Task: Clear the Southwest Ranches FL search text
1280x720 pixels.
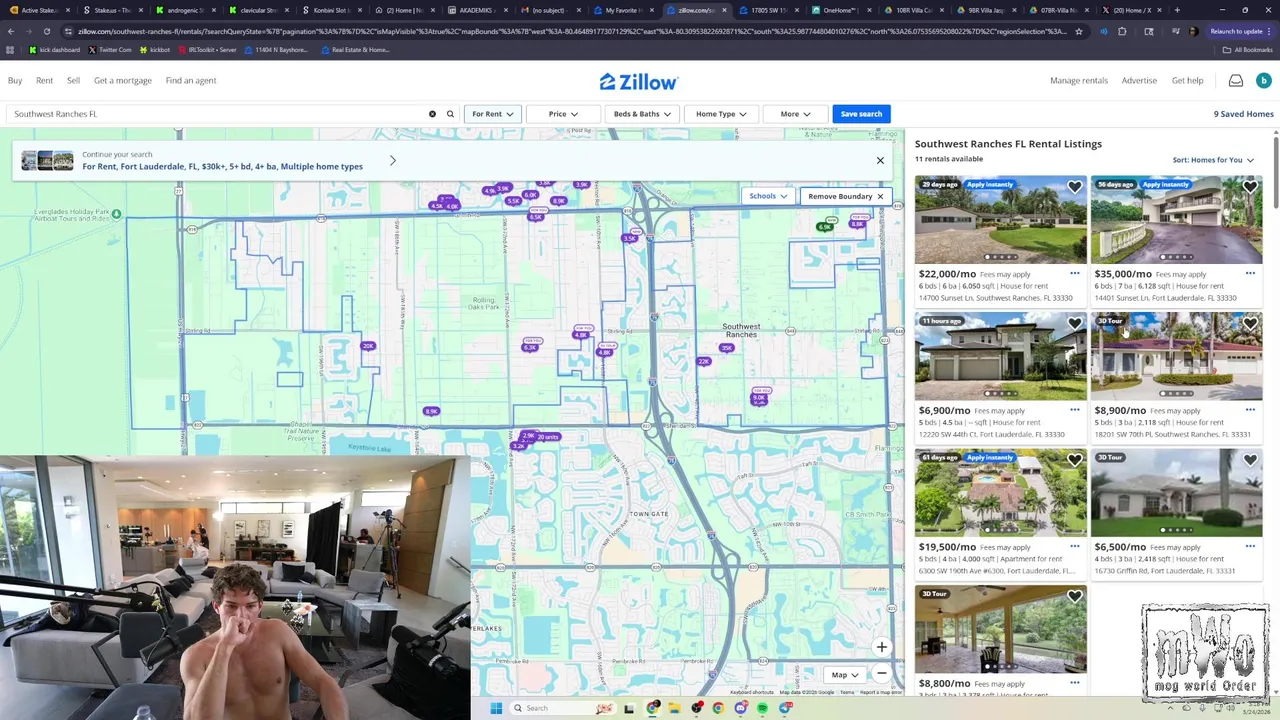Action: (432, 114)
